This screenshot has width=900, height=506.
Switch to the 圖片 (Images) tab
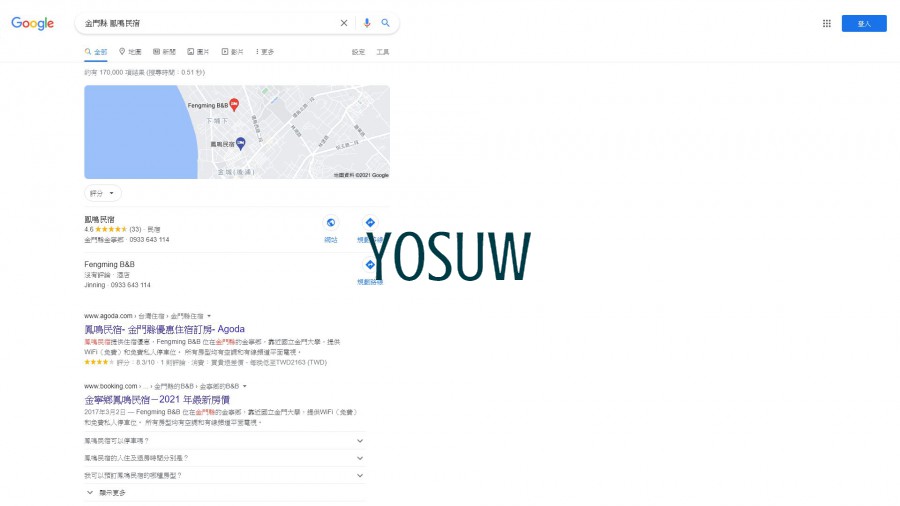coord(198,51)
